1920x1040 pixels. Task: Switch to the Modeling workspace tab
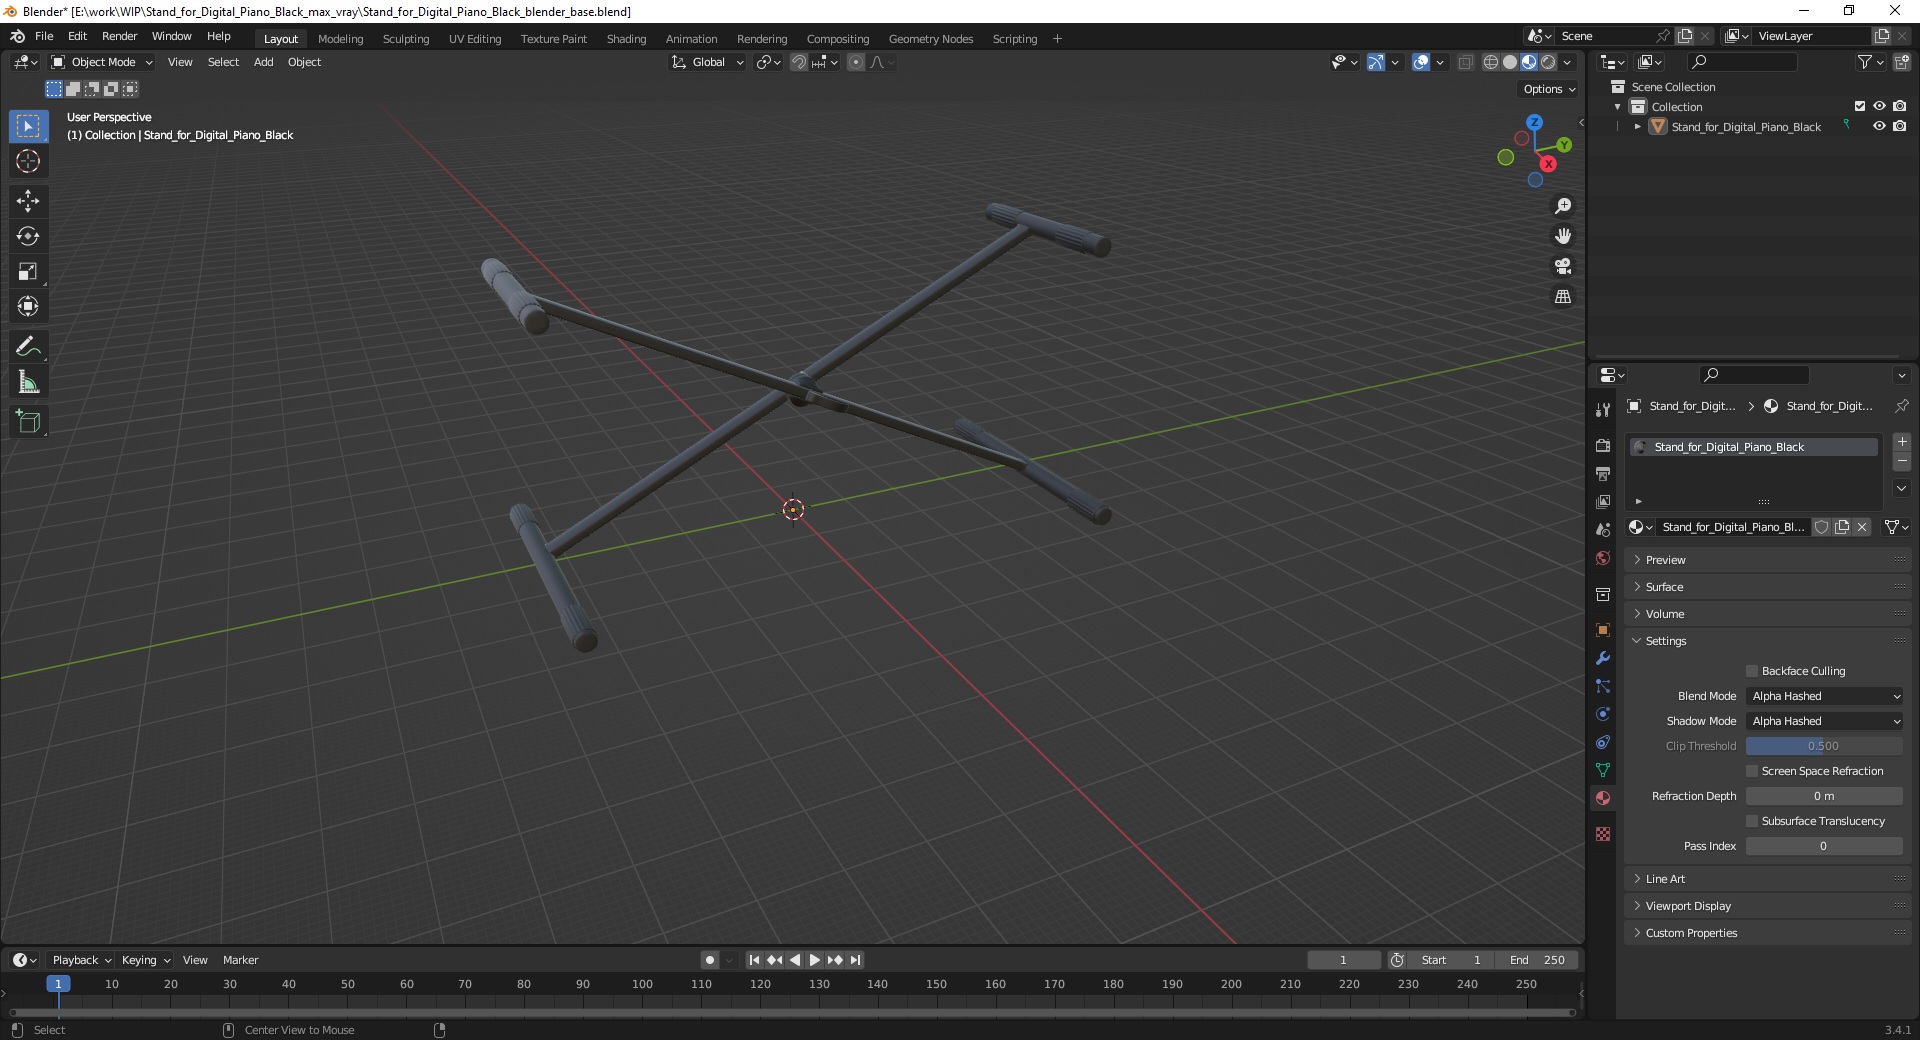pyautogui.click(x=340, y=39)
